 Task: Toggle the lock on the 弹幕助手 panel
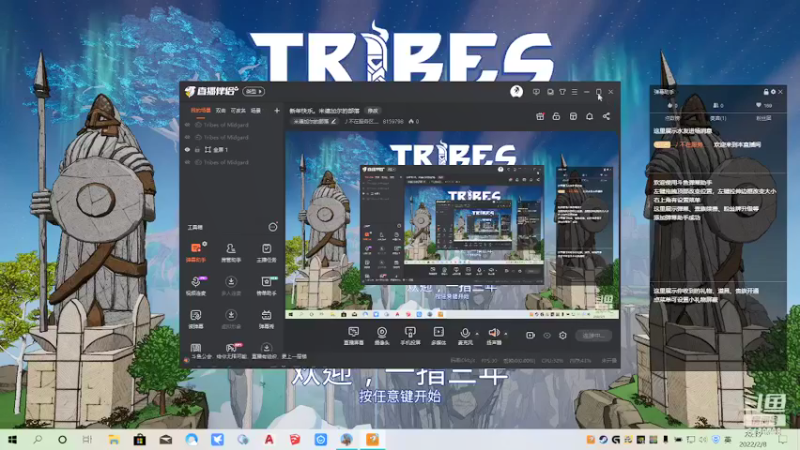pyautogui.click(x=765, y=92)
